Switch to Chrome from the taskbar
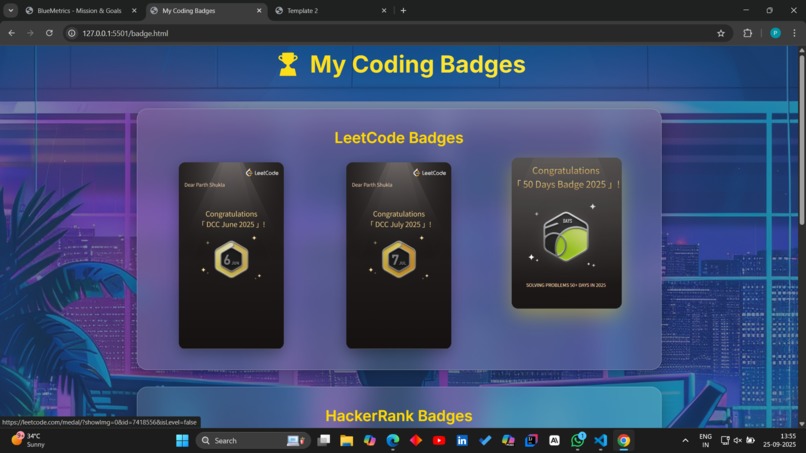806x453 pixels. pyautogui.click(x=624, y=441)
